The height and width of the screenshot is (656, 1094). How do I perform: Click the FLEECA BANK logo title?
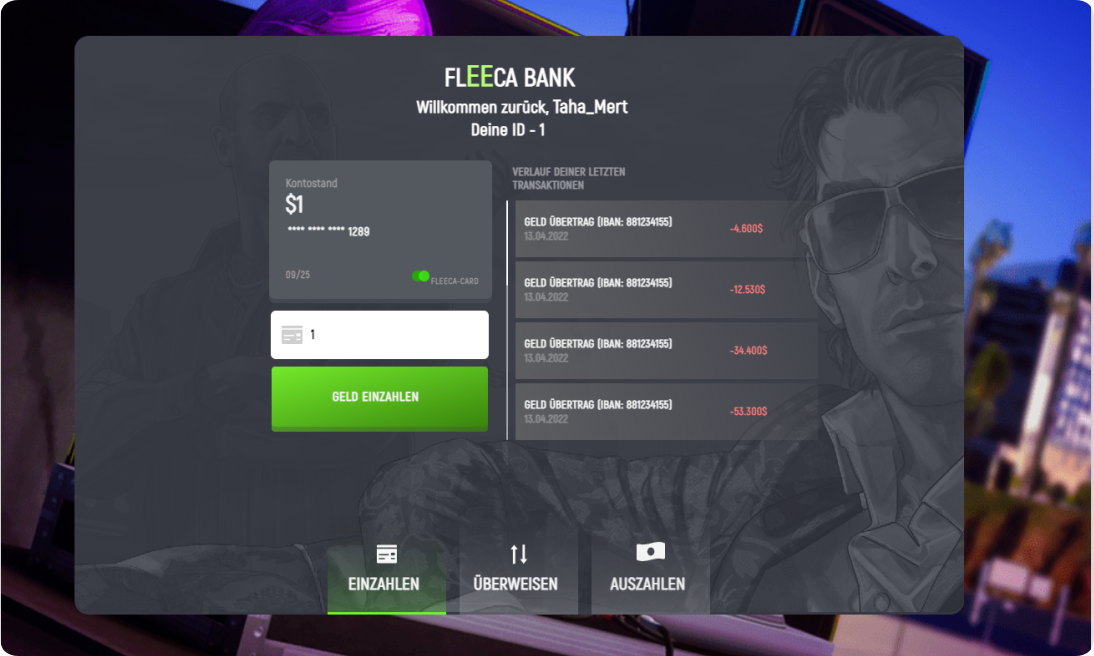pos(509,77)
